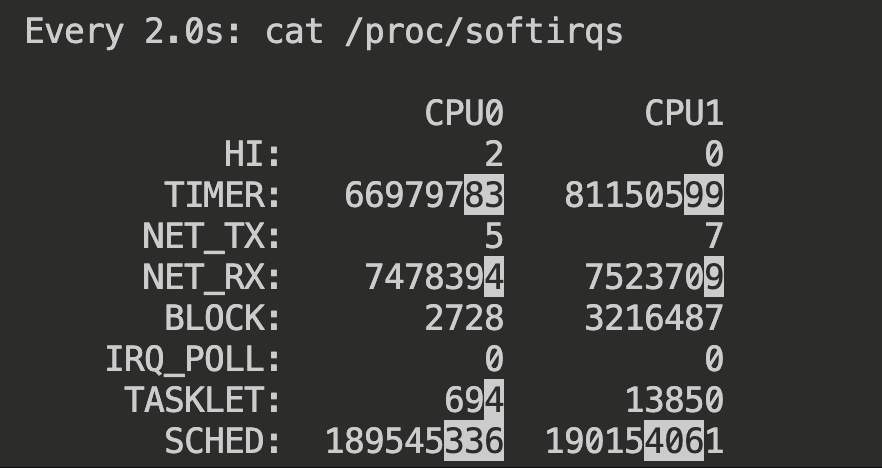
Task: Select the TASKLET row label
Action: (203, 400)
